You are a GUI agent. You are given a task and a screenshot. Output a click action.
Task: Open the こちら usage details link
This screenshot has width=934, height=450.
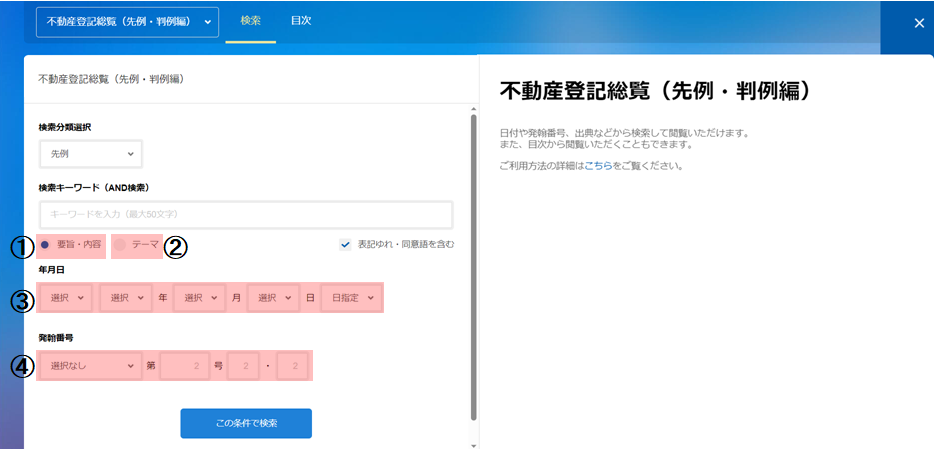click(598, 166)
